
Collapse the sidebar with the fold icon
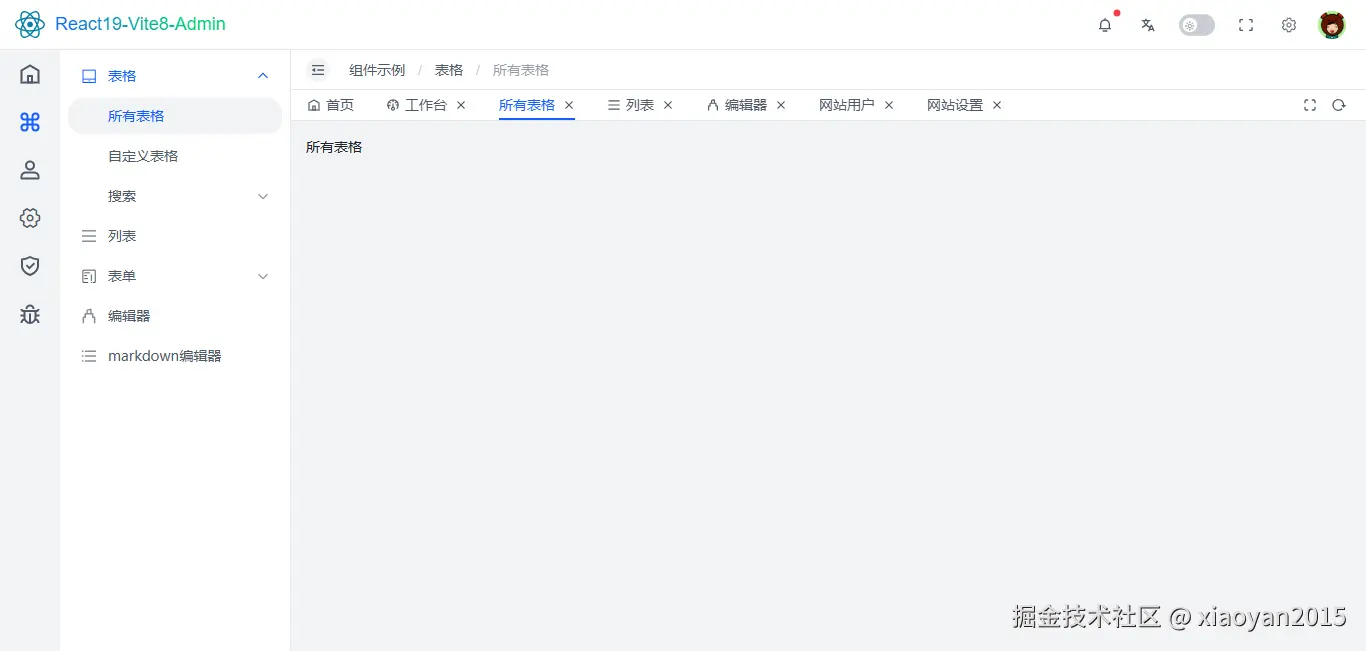(318, 70)
